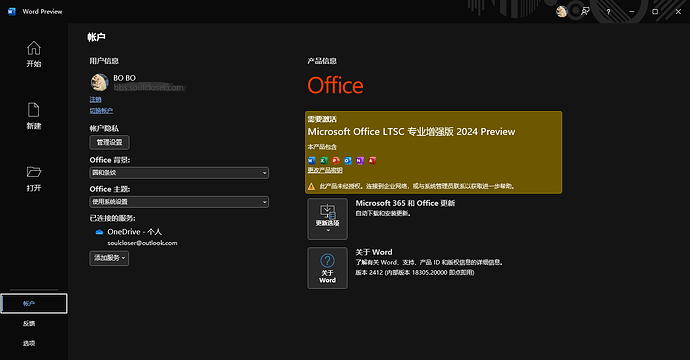The width and height of the screenshot is (690, 360).
Task: Click the feedback person icon in title bar
Action: tap(585, 11)
